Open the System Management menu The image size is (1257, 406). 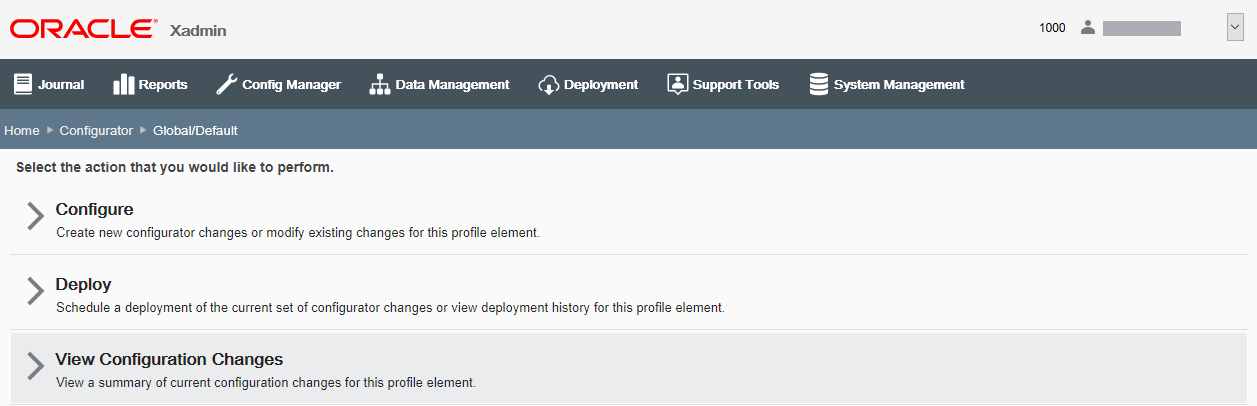[x=899, y=85]
